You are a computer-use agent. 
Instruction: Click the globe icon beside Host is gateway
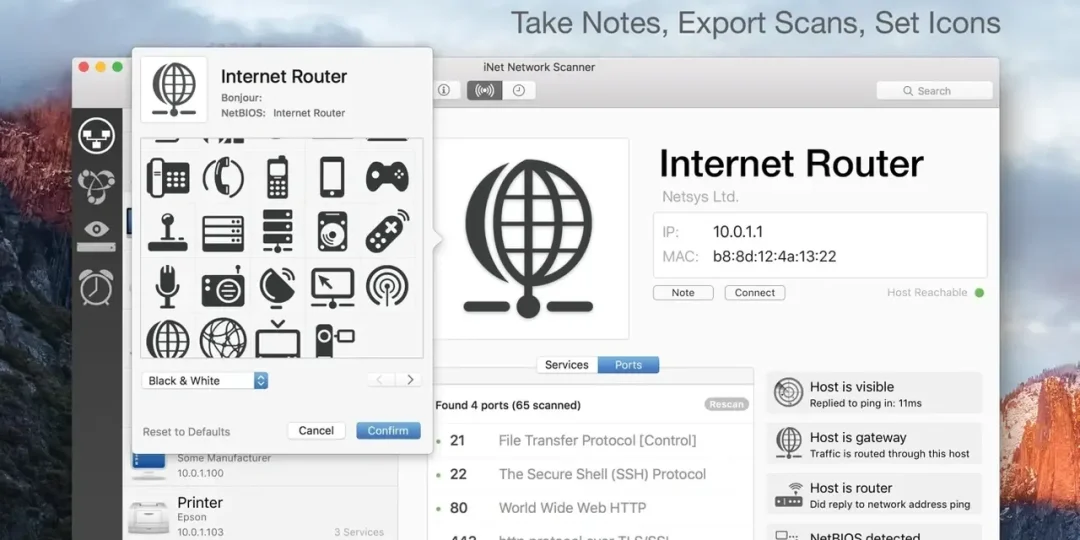788,443
